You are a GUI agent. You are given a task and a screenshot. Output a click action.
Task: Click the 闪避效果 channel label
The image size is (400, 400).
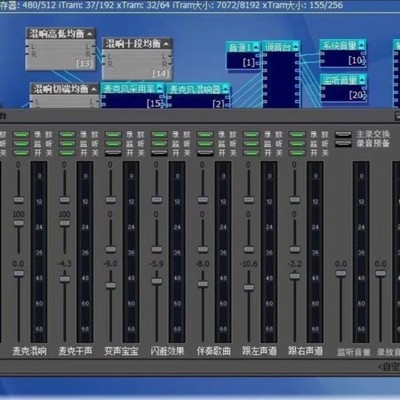click(x=167, y=351)
